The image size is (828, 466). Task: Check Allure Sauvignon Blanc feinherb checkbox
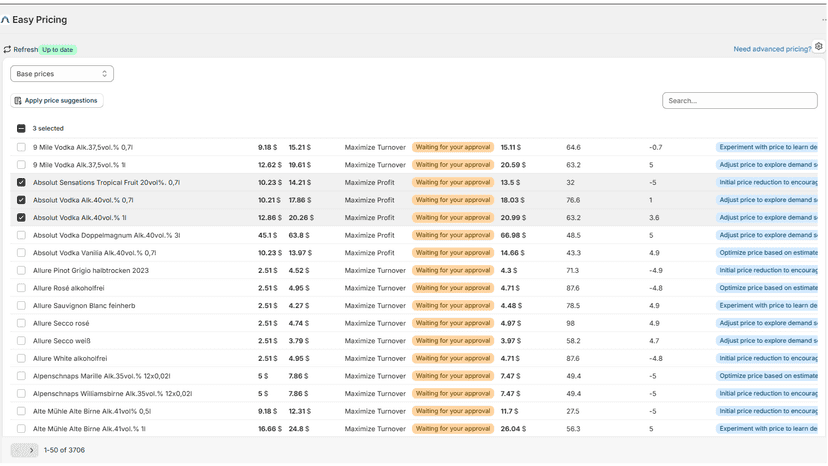pos(21,306)
